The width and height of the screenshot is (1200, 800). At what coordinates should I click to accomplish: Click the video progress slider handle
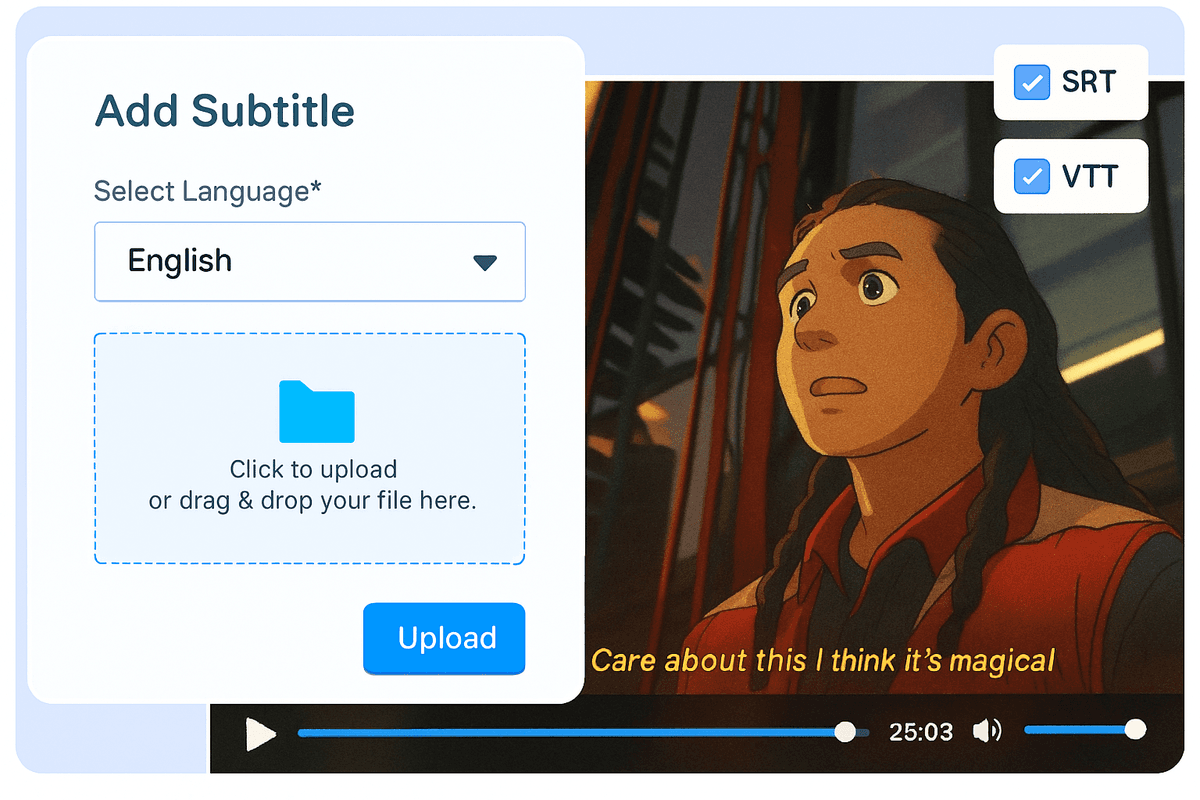[x=845, y=732]
